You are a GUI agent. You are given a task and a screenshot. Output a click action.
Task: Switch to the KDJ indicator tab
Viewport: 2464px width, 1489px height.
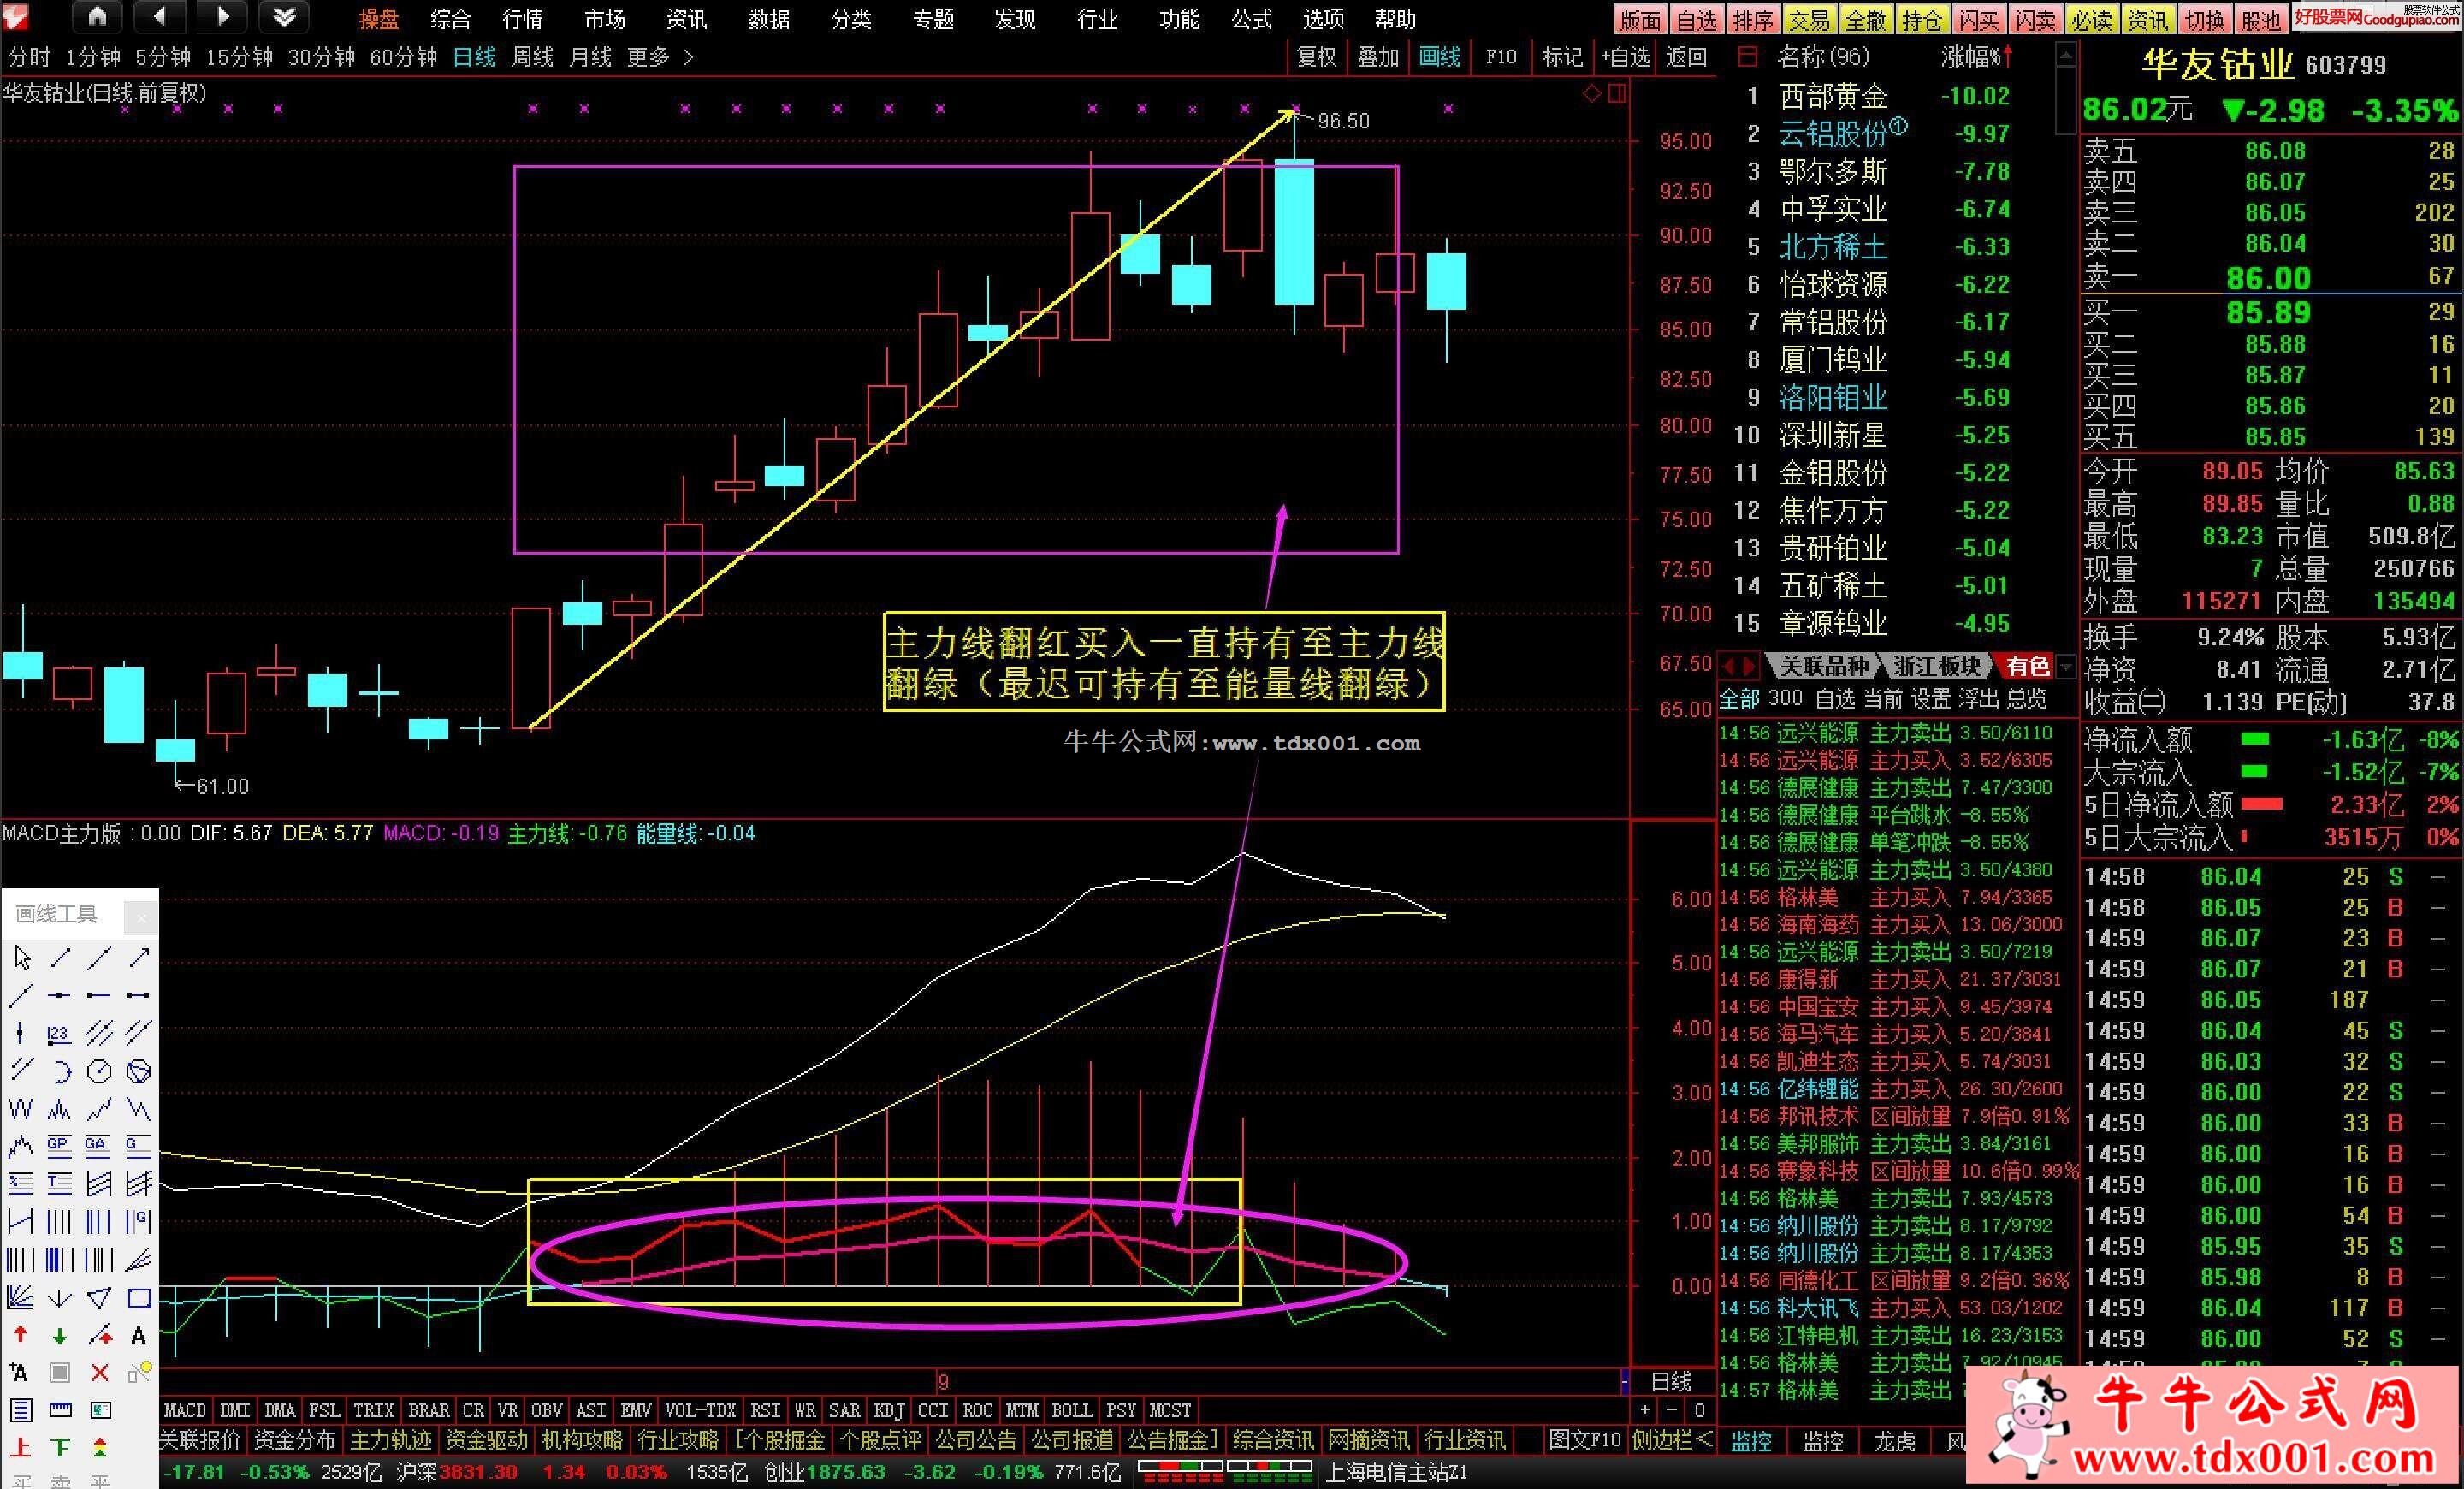tap(889, 1410)
